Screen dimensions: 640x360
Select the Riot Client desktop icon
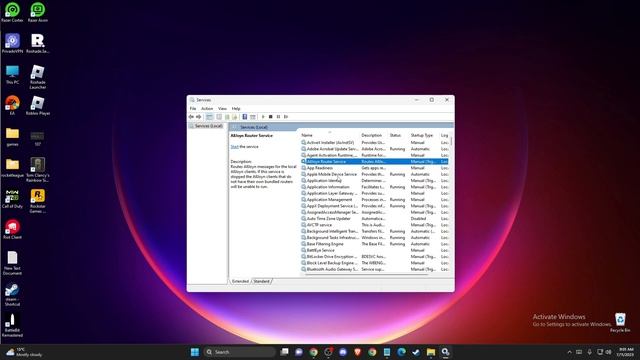tap(12, 229)
